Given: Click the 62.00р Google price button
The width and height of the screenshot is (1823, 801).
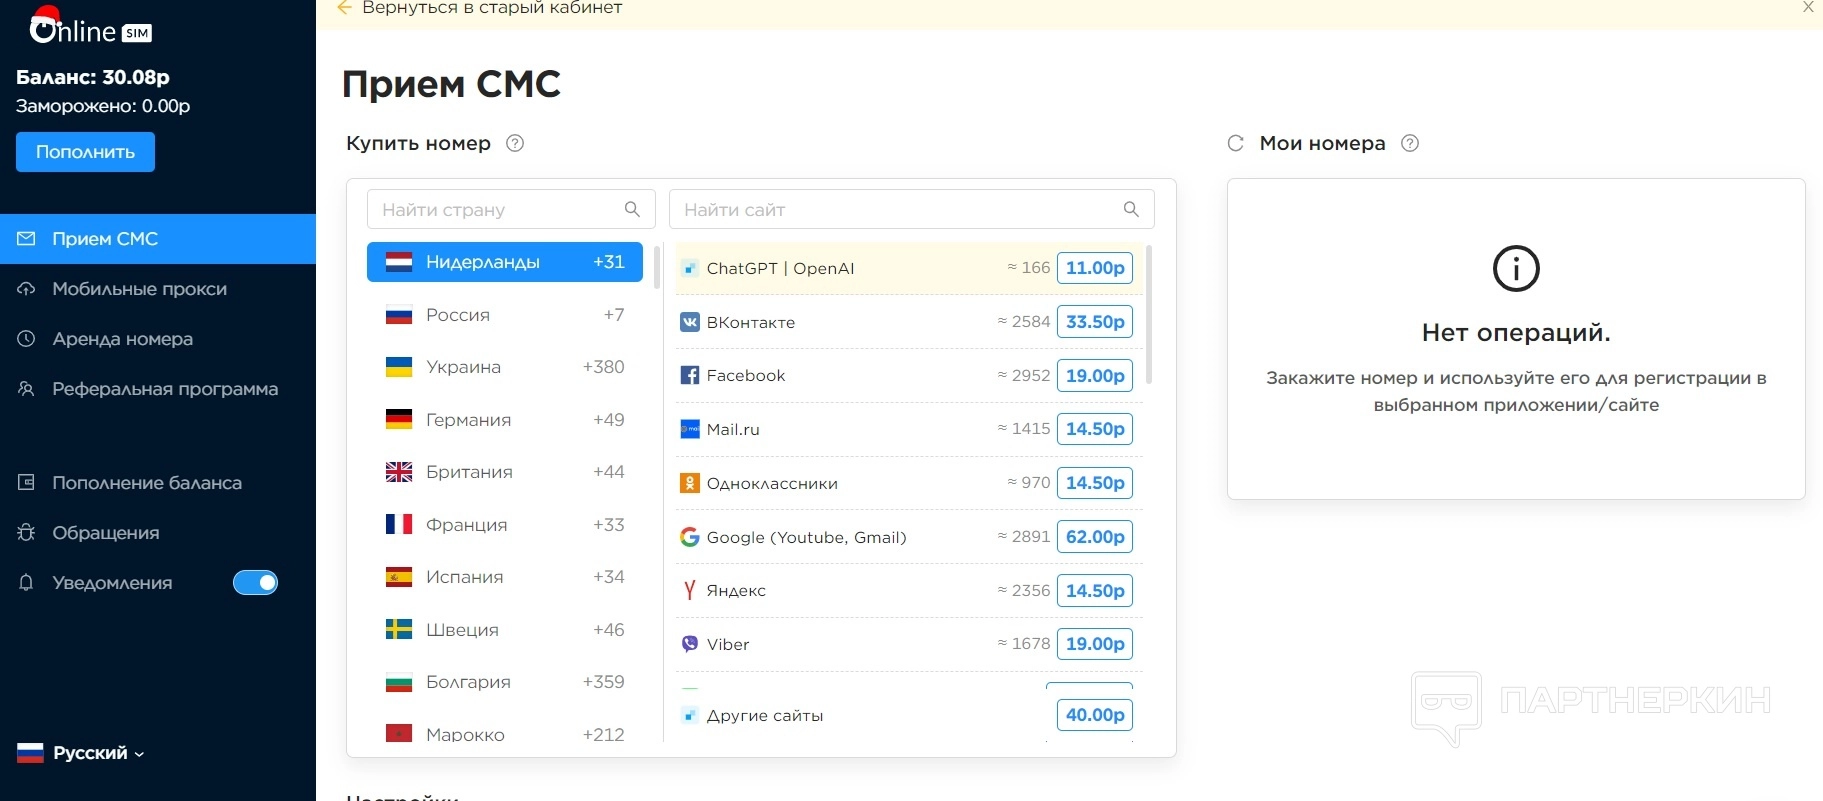Looking at the screenshot, I should [1095, 537].
